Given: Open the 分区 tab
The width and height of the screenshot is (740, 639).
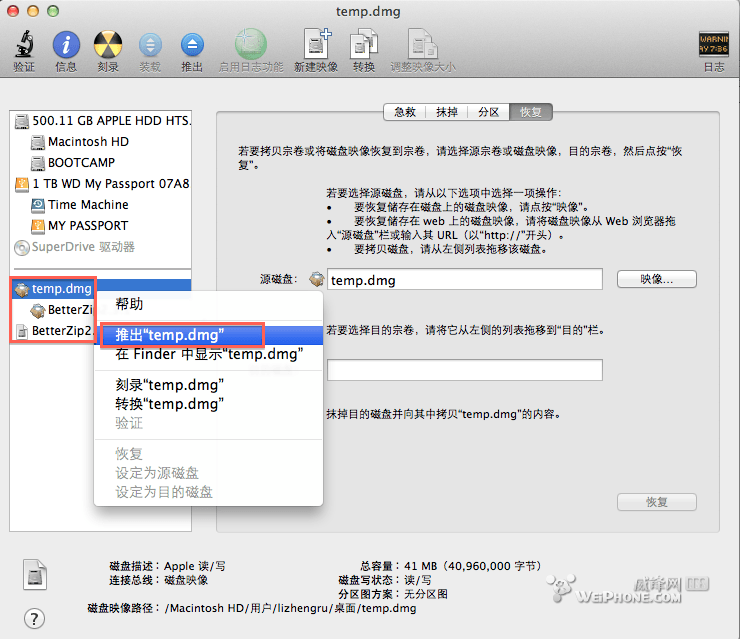Looking at the screenshot, I should tap(488, 112).
